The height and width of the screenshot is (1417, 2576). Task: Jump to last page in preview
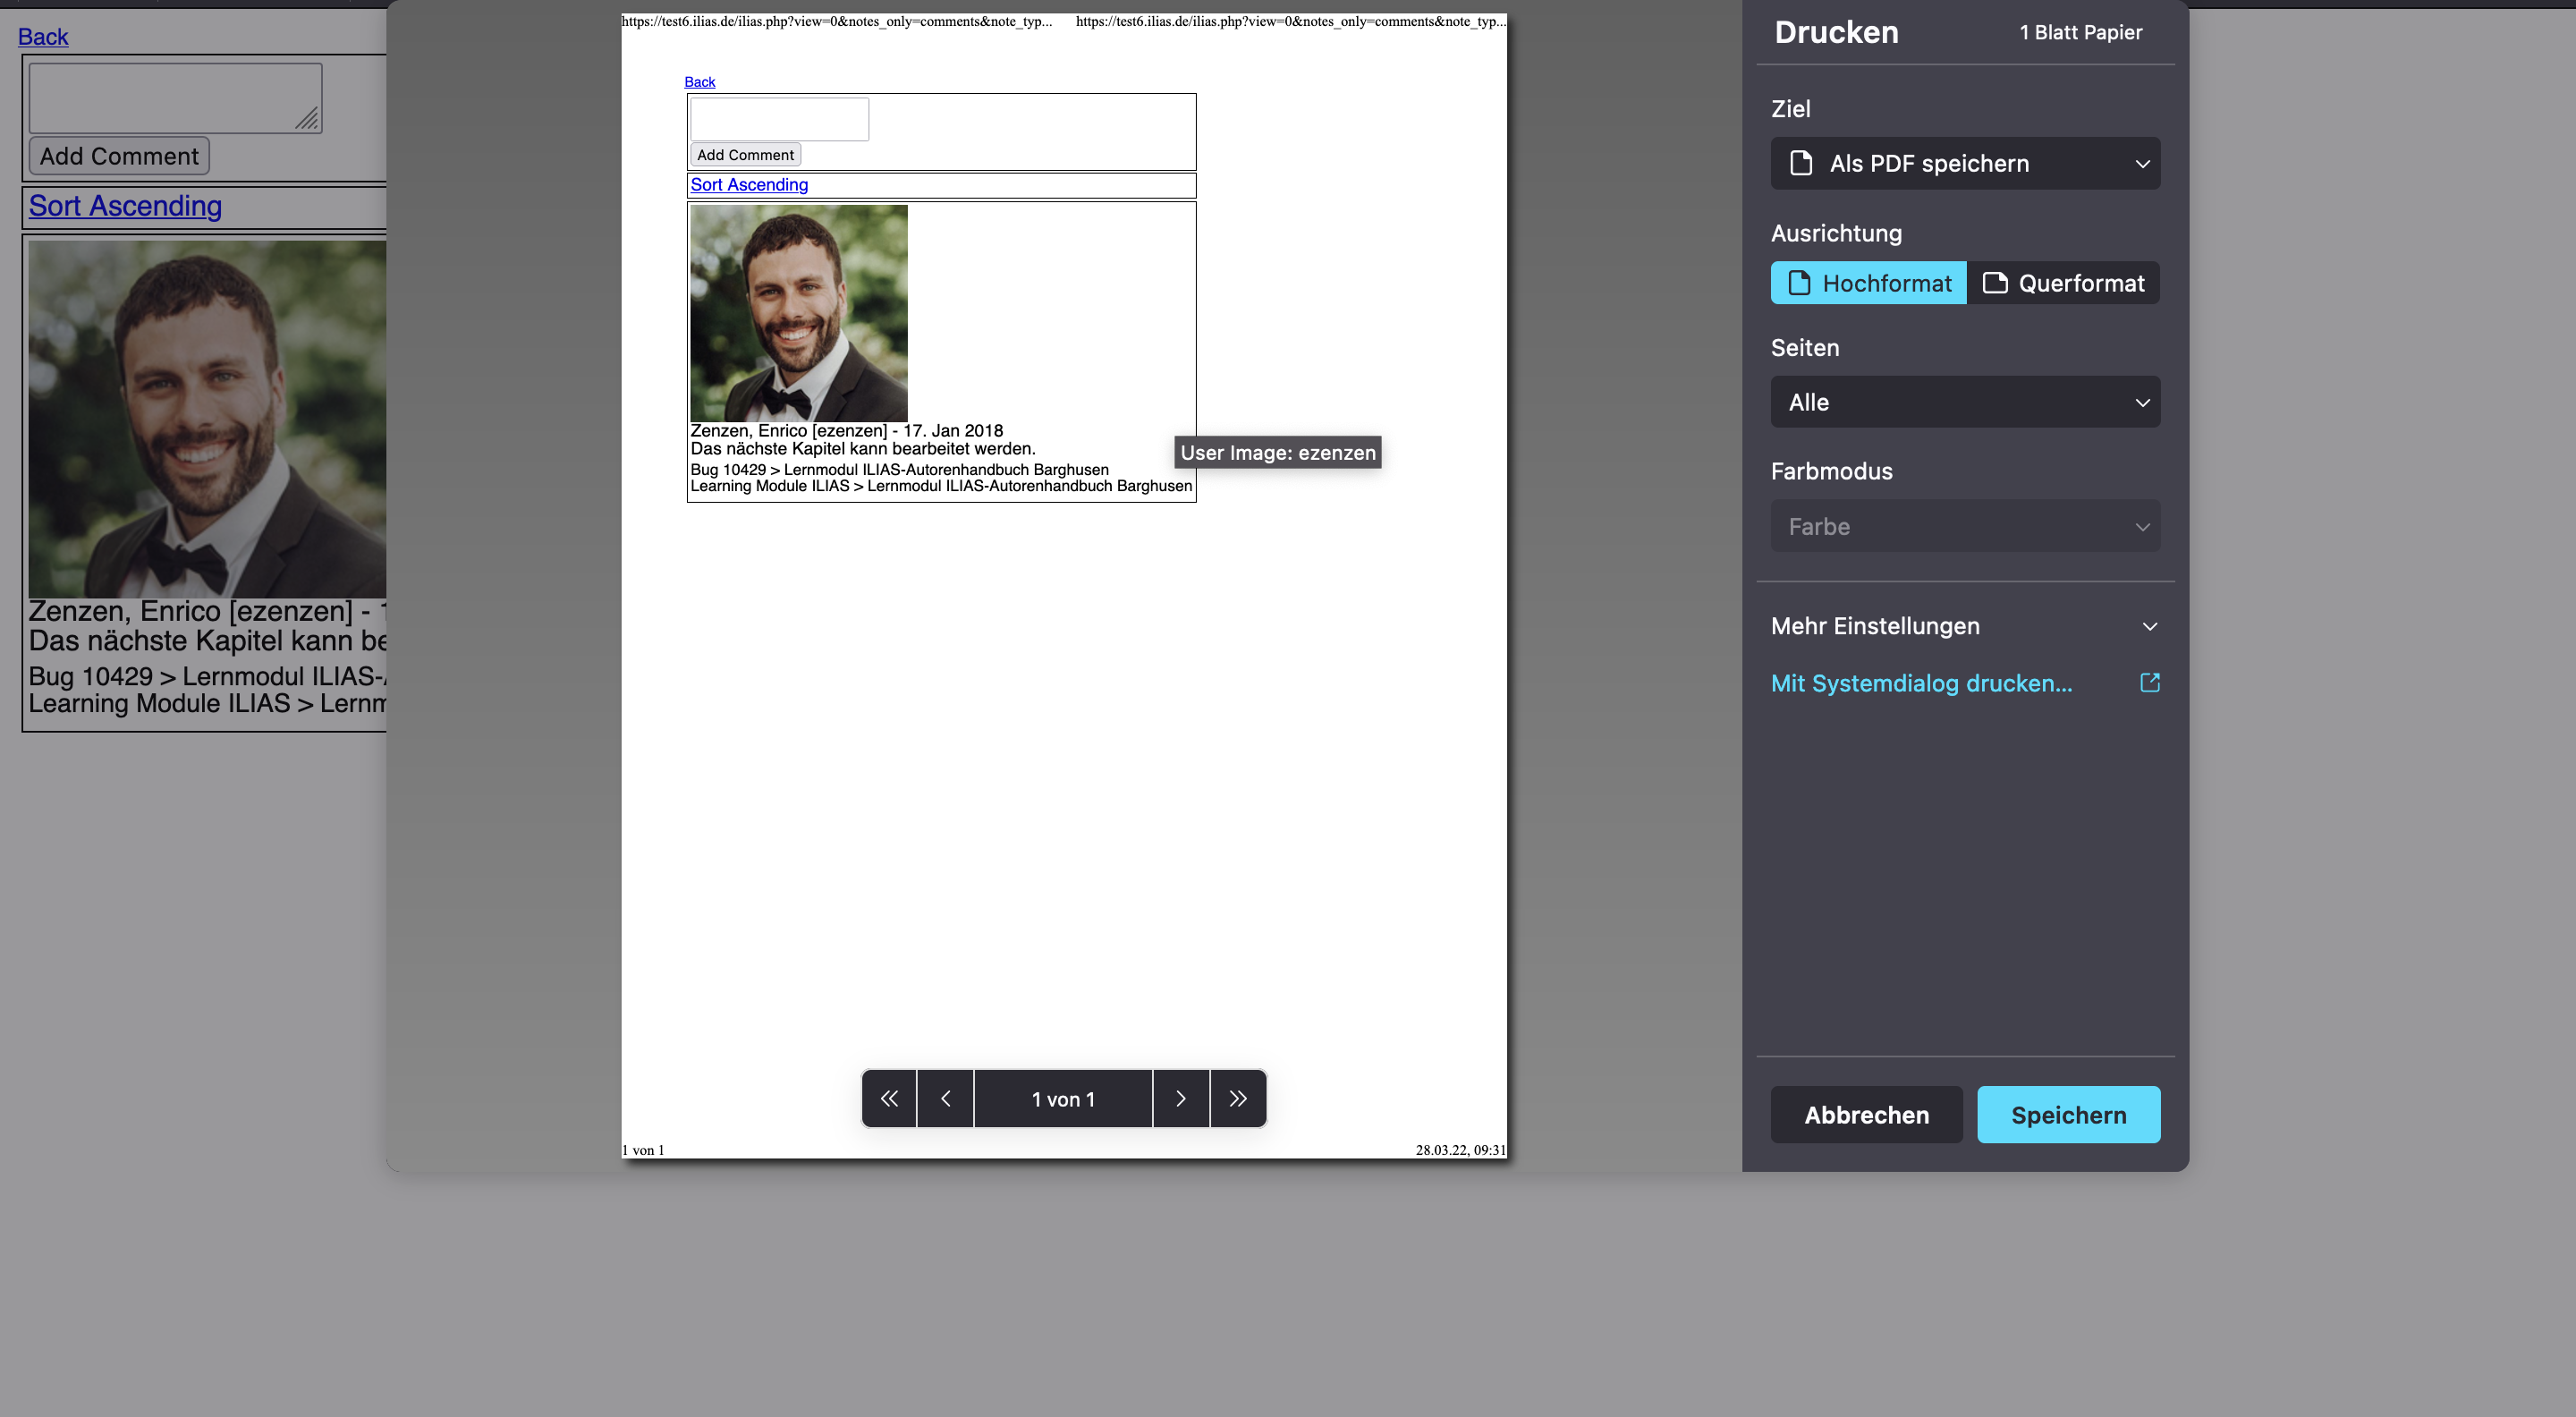pyautogui.click(x=1238, y=1098)
